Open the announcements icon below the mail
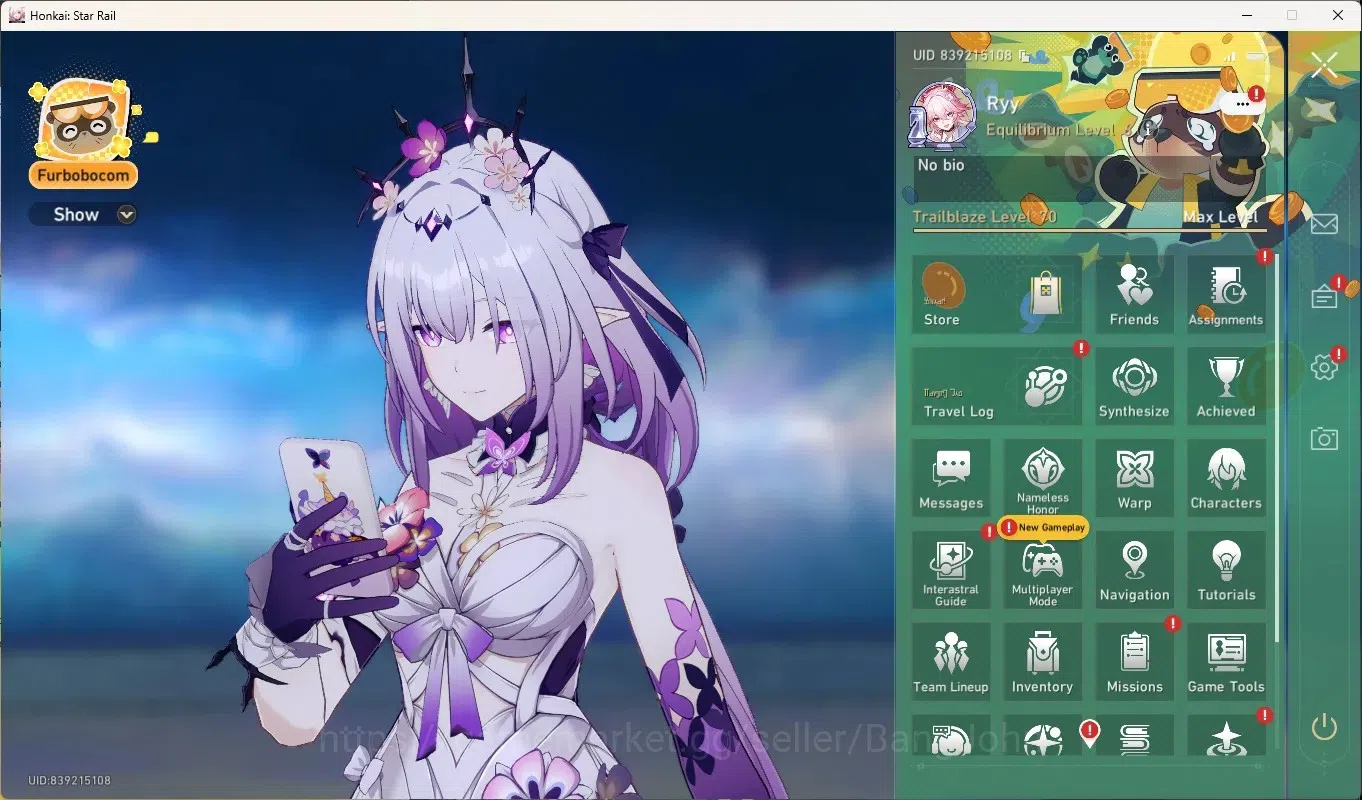 point(1324,297)
